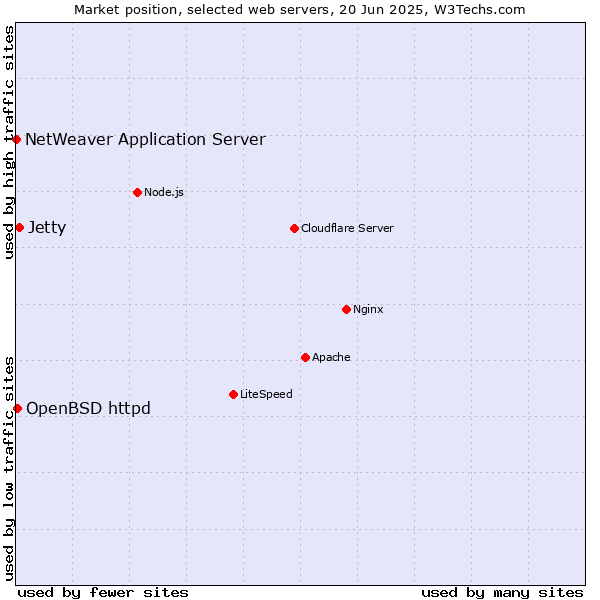Select the LiteSpeed label text
Viewport: 600px width, 600px height.
point(266,394)
